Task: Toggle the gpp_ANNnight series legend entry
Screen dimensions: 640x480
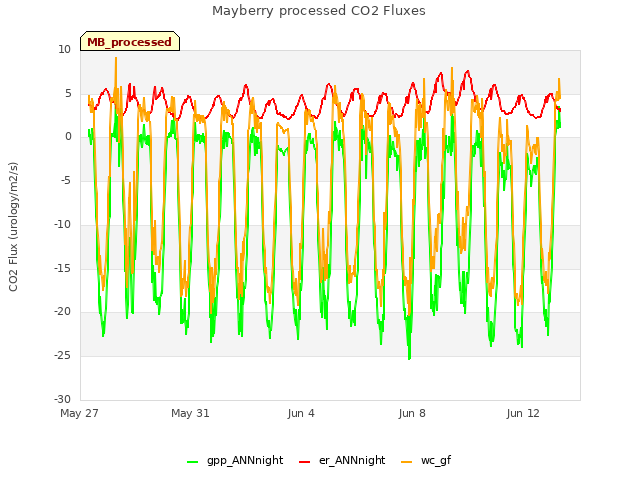Action: click(x=235, y=460)
